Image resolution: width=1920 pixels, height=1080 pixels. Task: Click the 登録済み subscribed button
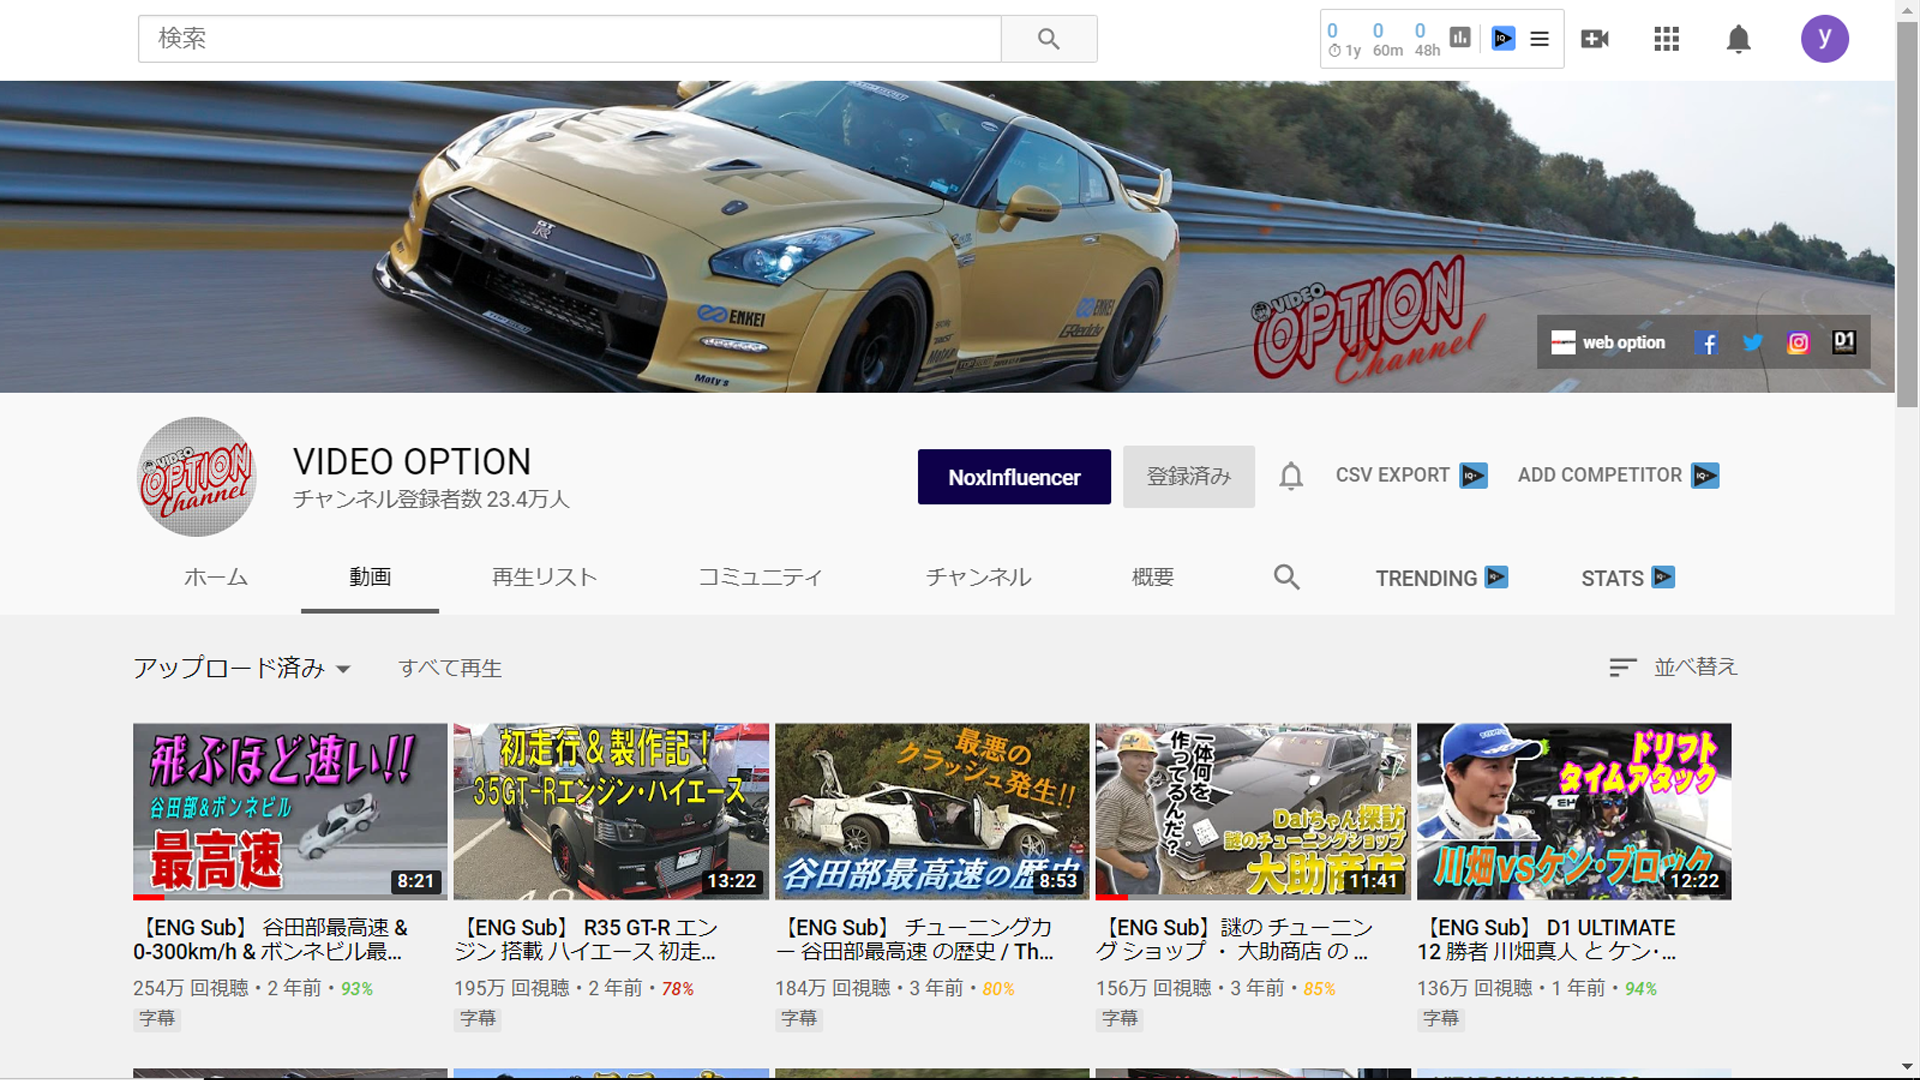[1188, 476]
